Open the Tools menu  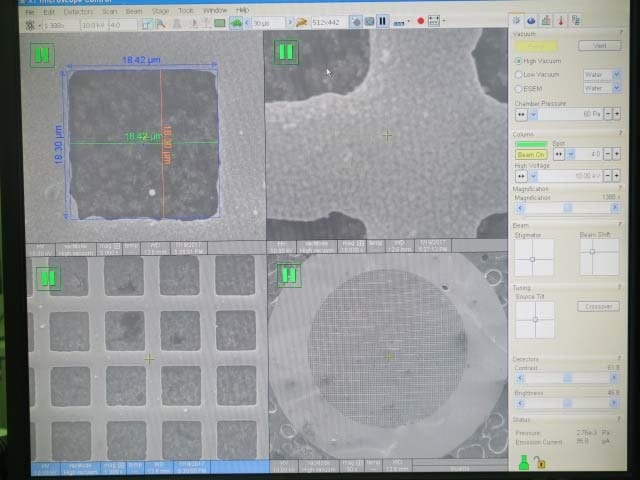[186, 11]
